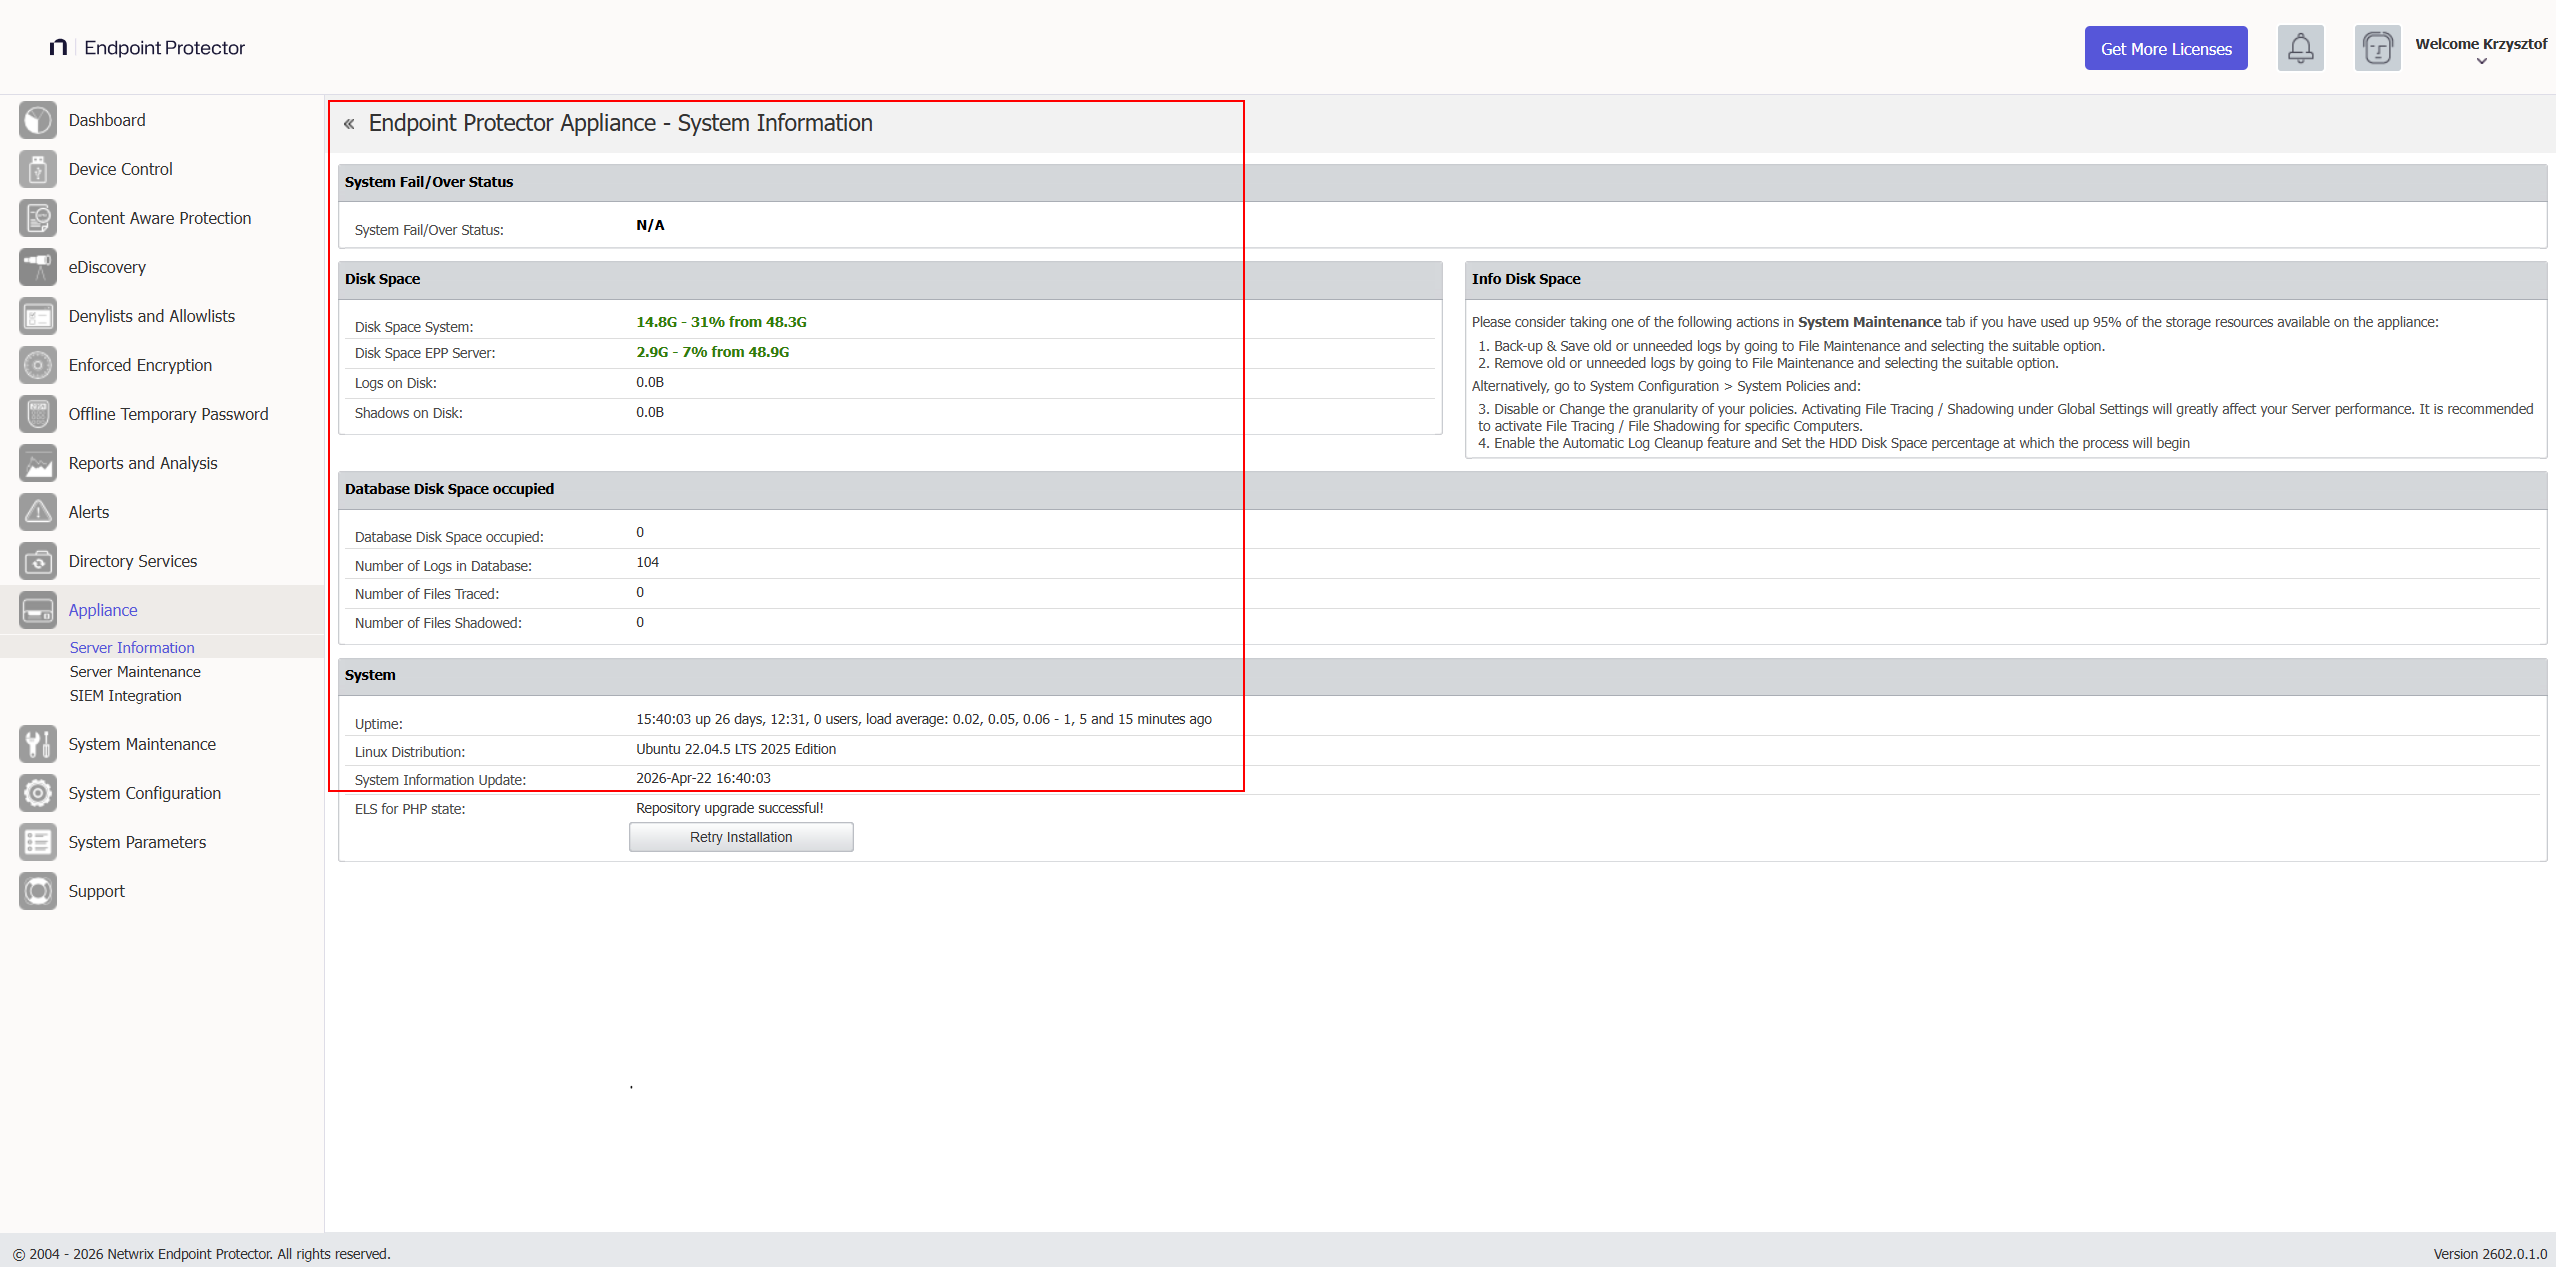Select the Device Control icon
The height and width of the screenshot is (1267, 2556).
point(37,169)
